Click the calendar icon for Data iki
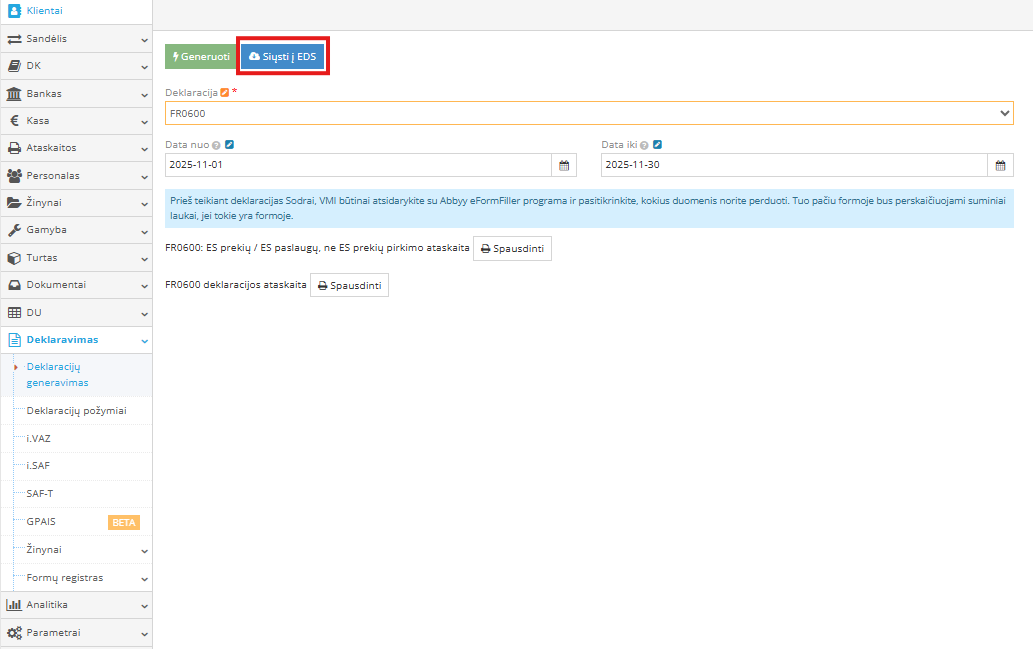Viewport: 1033px width, 649px height. point(1000,165)
